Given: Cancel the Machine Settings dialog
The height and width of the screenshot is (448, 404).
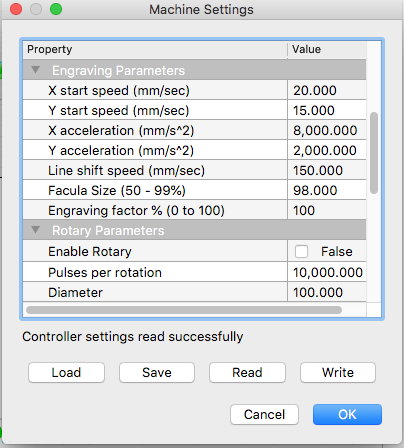Looking at the screenshot, I should pyautogui.click(x=264, y=414).
